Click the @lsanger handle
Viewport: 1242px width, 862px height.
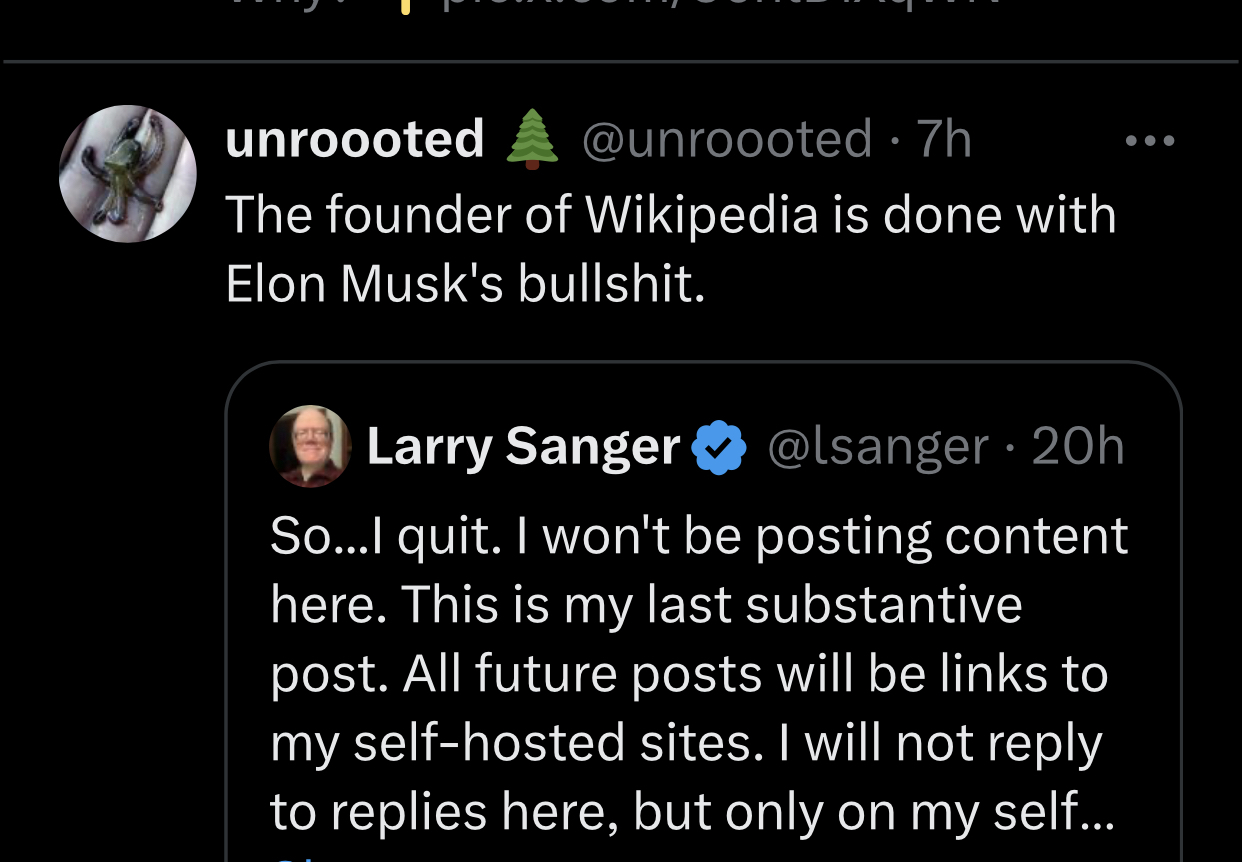[878, 446]
